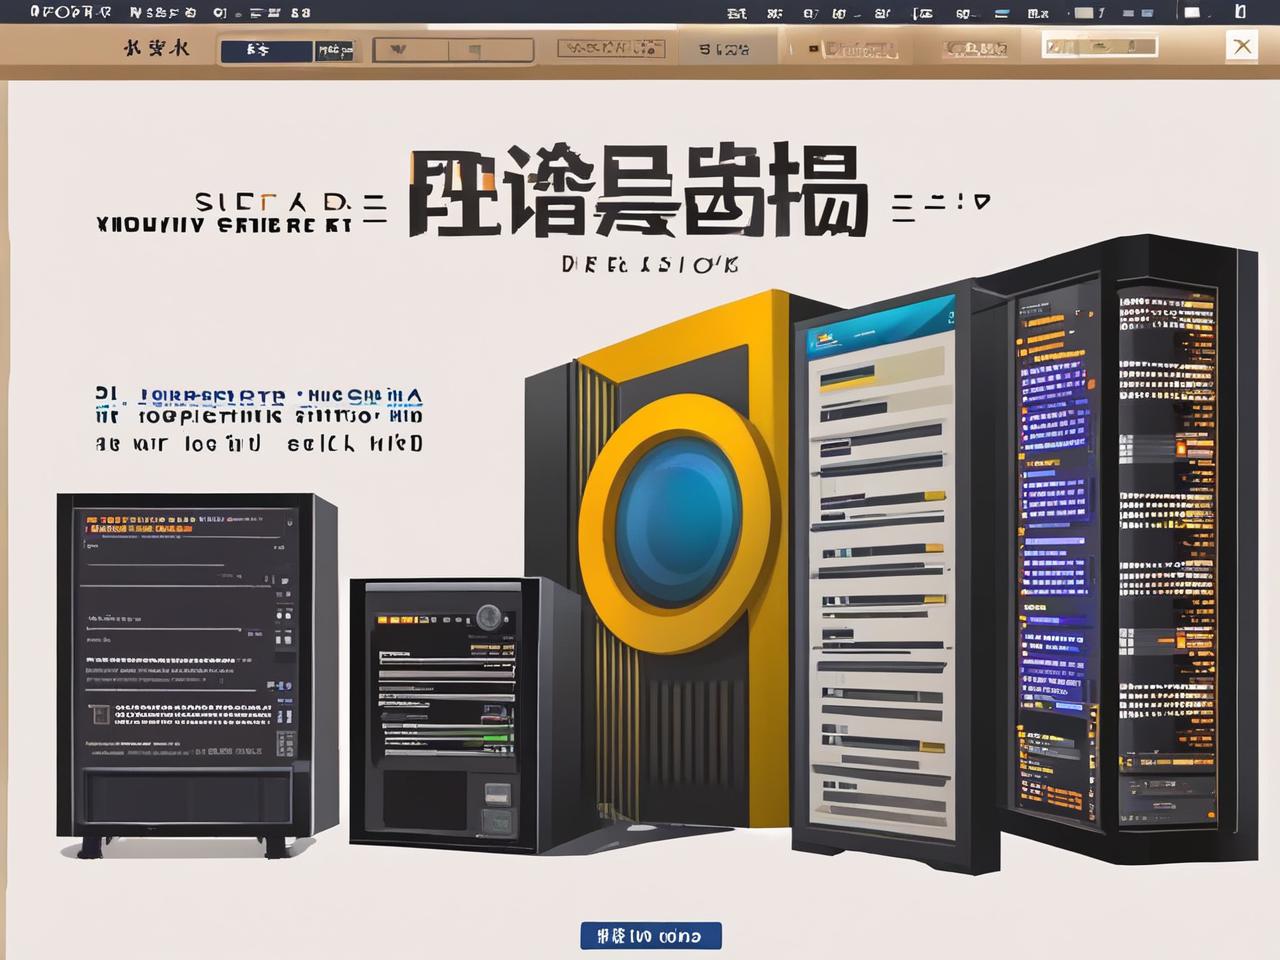Click the dark blue highlighted tab in toolbar
Image resolution: width=1280 pixels, height=960 pixels.
coord(266,50)
